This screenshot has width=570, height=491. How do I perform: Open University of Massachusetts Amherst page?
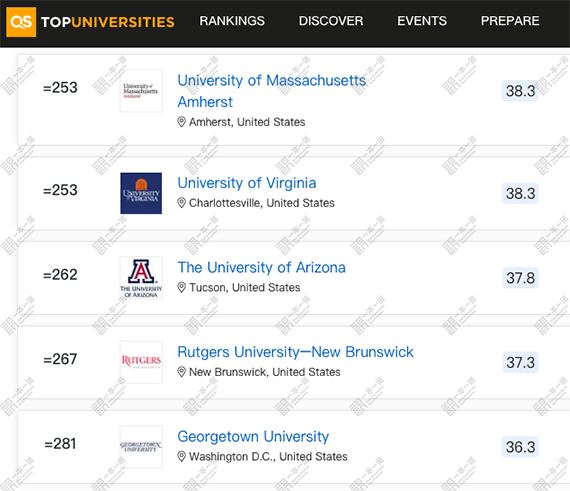coord(272,91)
